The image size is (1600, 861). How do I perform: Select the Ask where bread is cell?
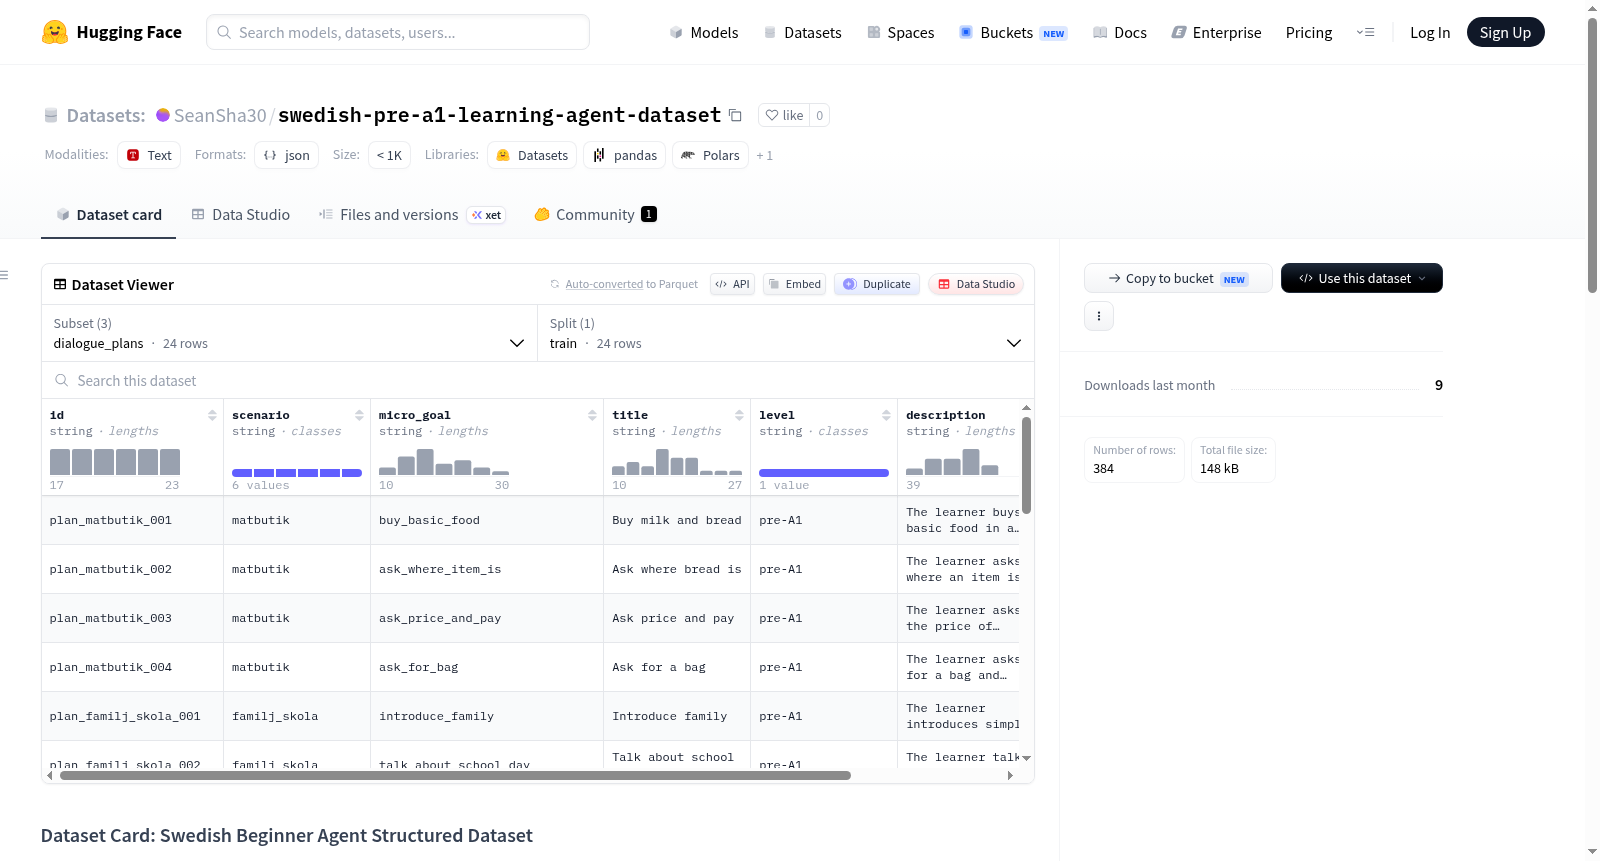(x=677, y=569)
